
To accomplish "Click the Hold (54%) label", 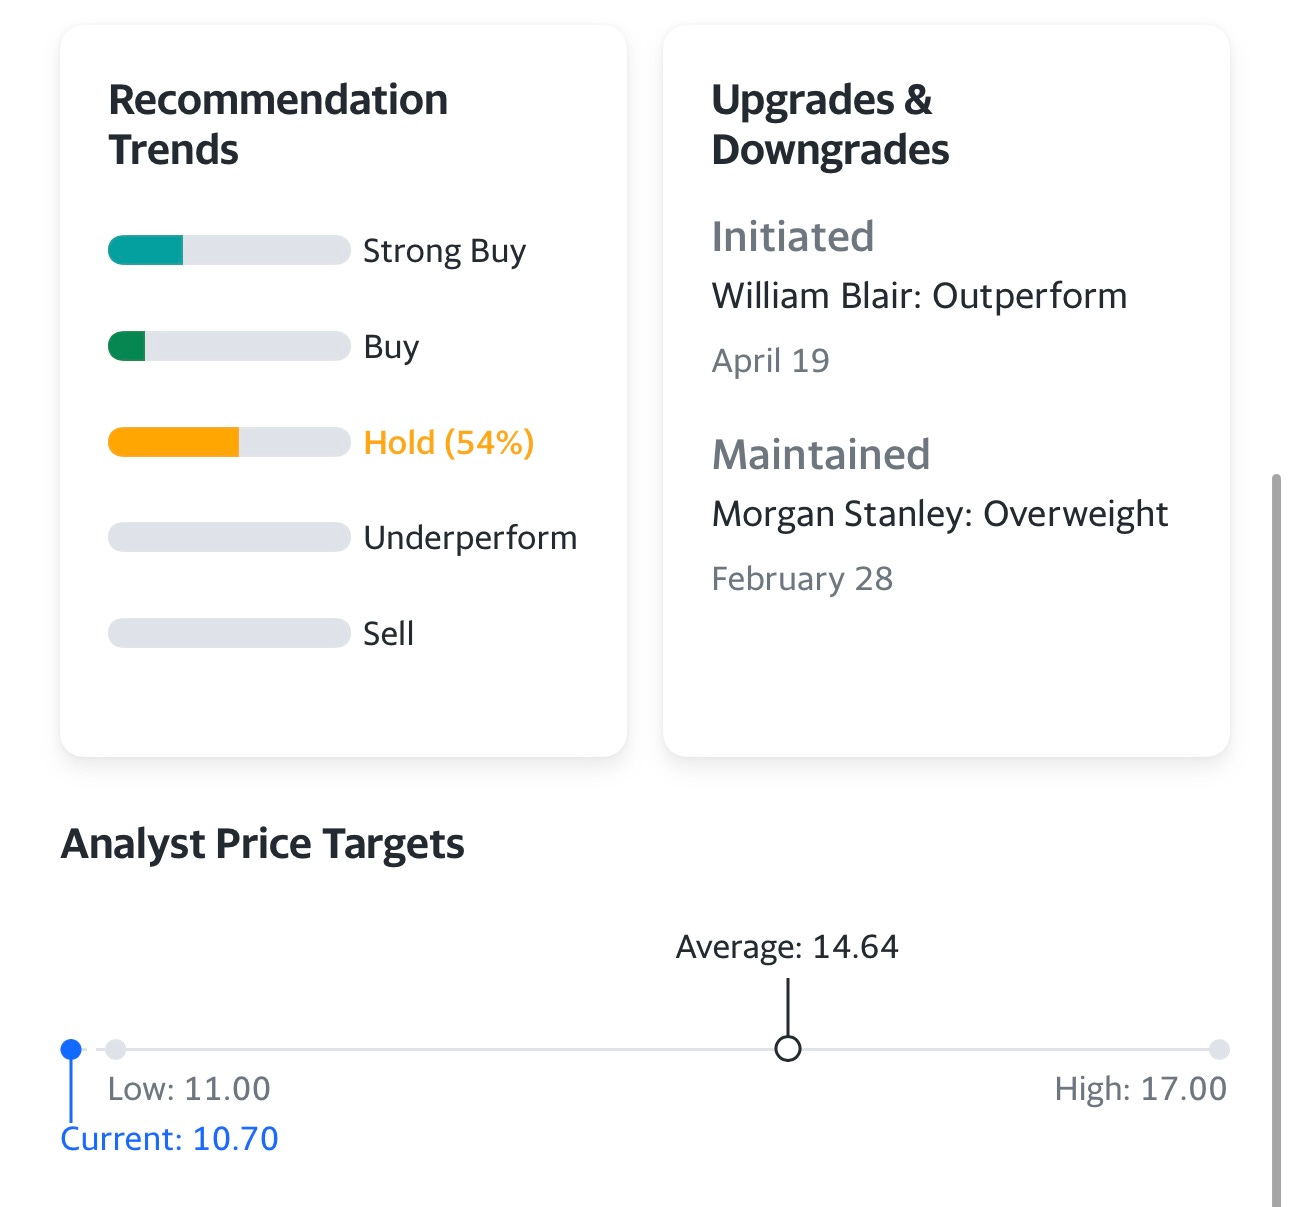I will point(449,442).
